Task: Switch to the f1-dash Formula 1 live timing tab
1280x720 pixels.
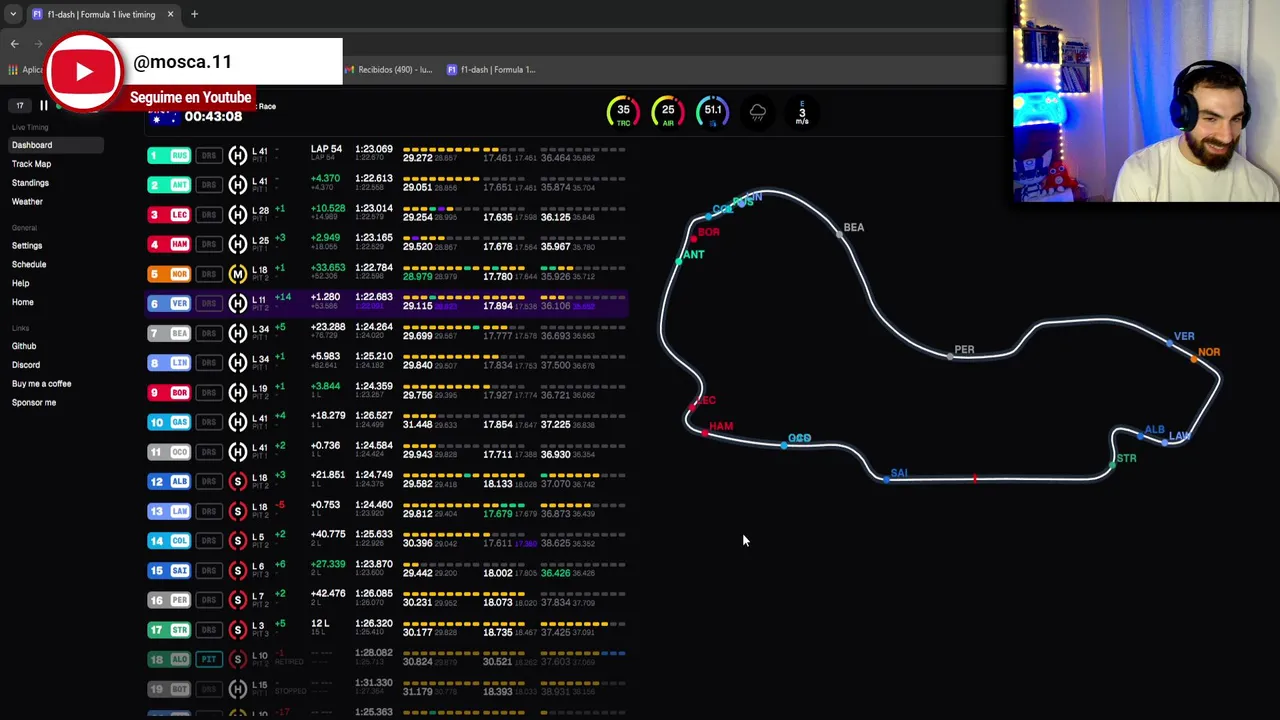Action: [x=101, y=14]
